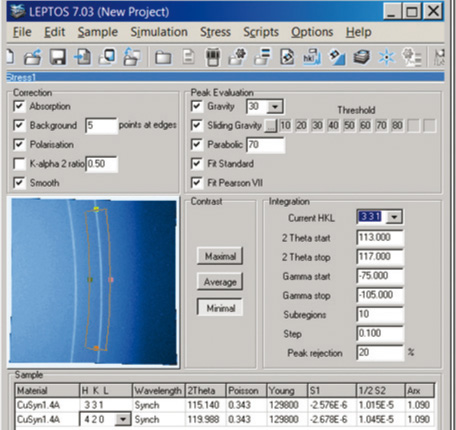This screenshot has width=456, height=430.
Task: Select the Stress1 title bar
Action: tap(225, 77)
